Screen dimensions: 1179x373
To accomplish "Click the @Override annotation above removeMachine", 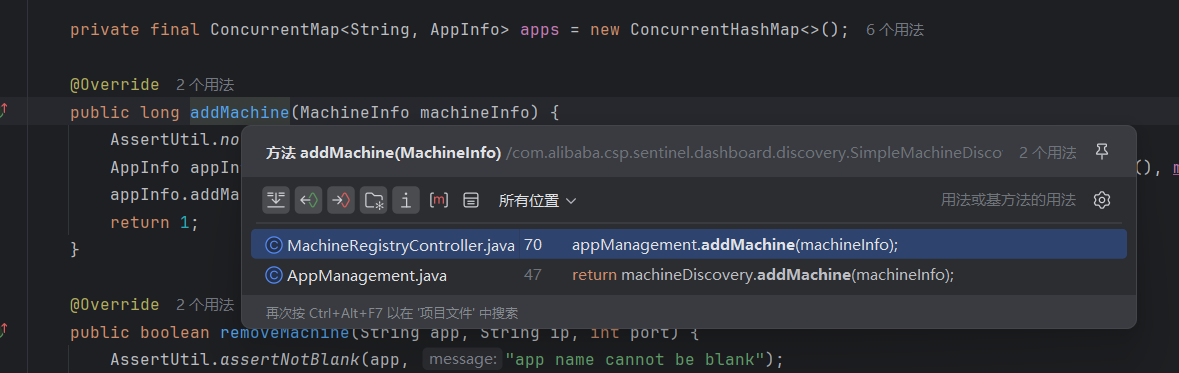I will coord(114,305).
